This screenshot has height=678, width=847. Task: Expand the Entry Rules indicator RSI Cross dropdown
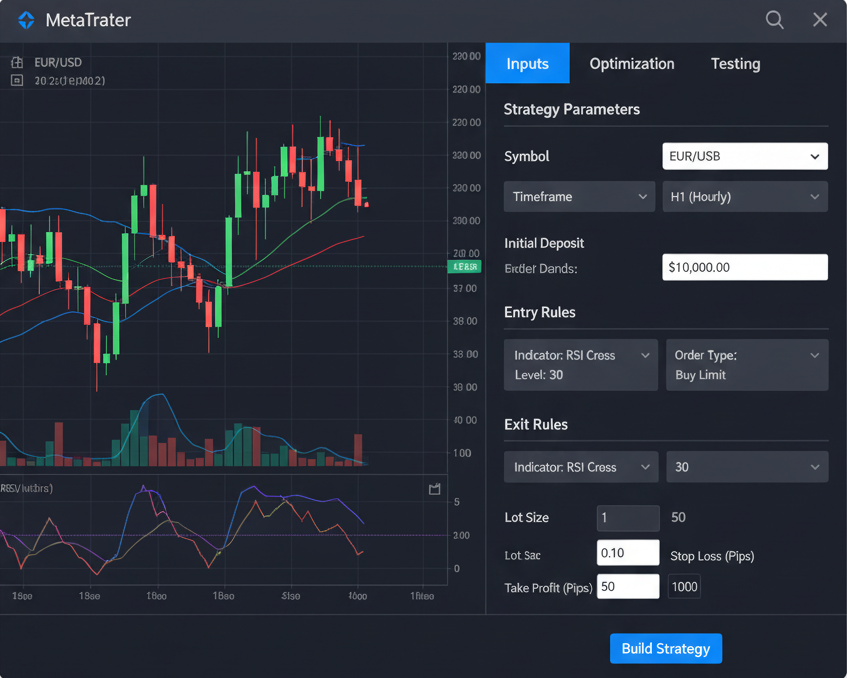(580, 365)
